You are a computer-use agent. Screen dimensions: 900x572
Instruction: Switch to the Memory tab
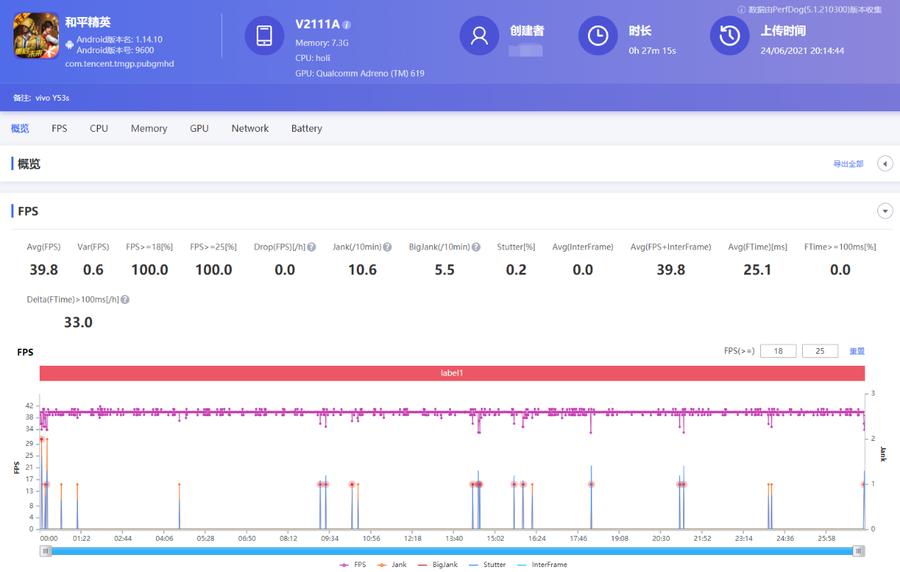[149, 129]
